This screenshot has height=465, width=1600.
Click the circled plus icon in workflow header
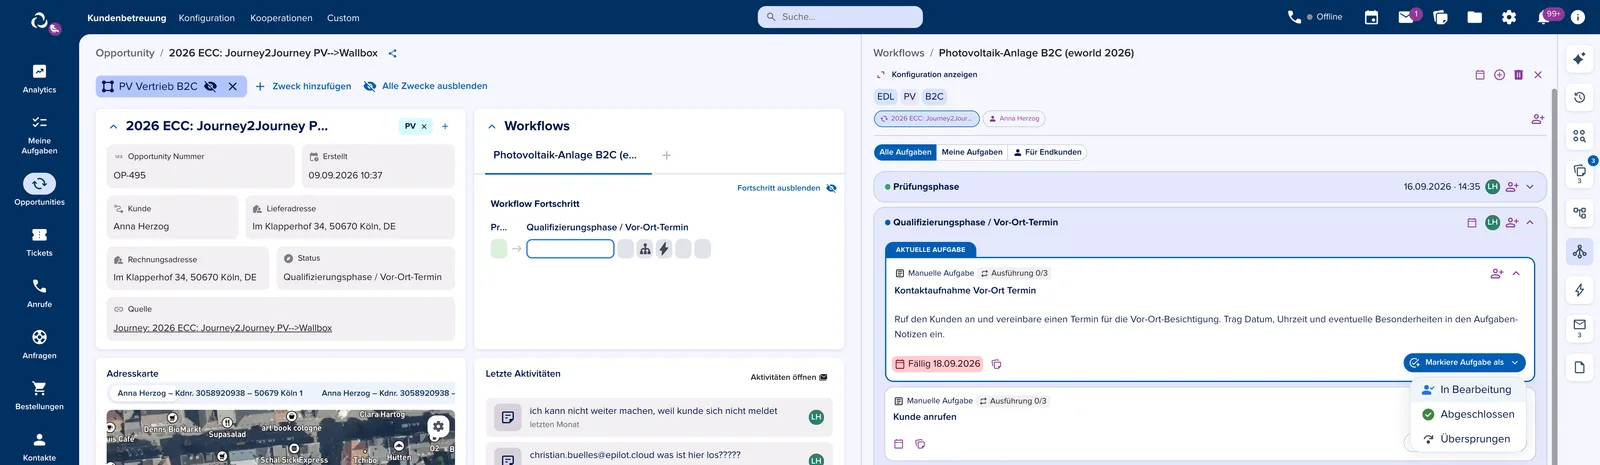[1499, 75]
